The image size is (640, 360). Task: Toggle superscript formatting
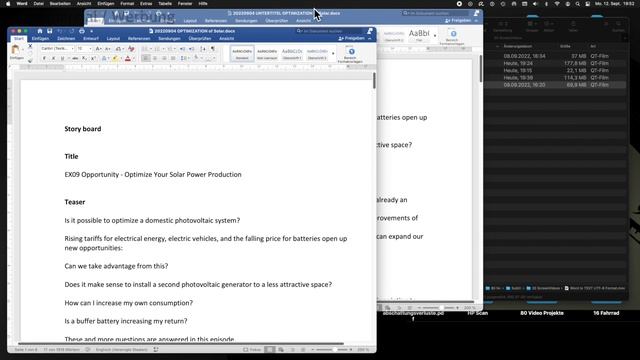93,58
